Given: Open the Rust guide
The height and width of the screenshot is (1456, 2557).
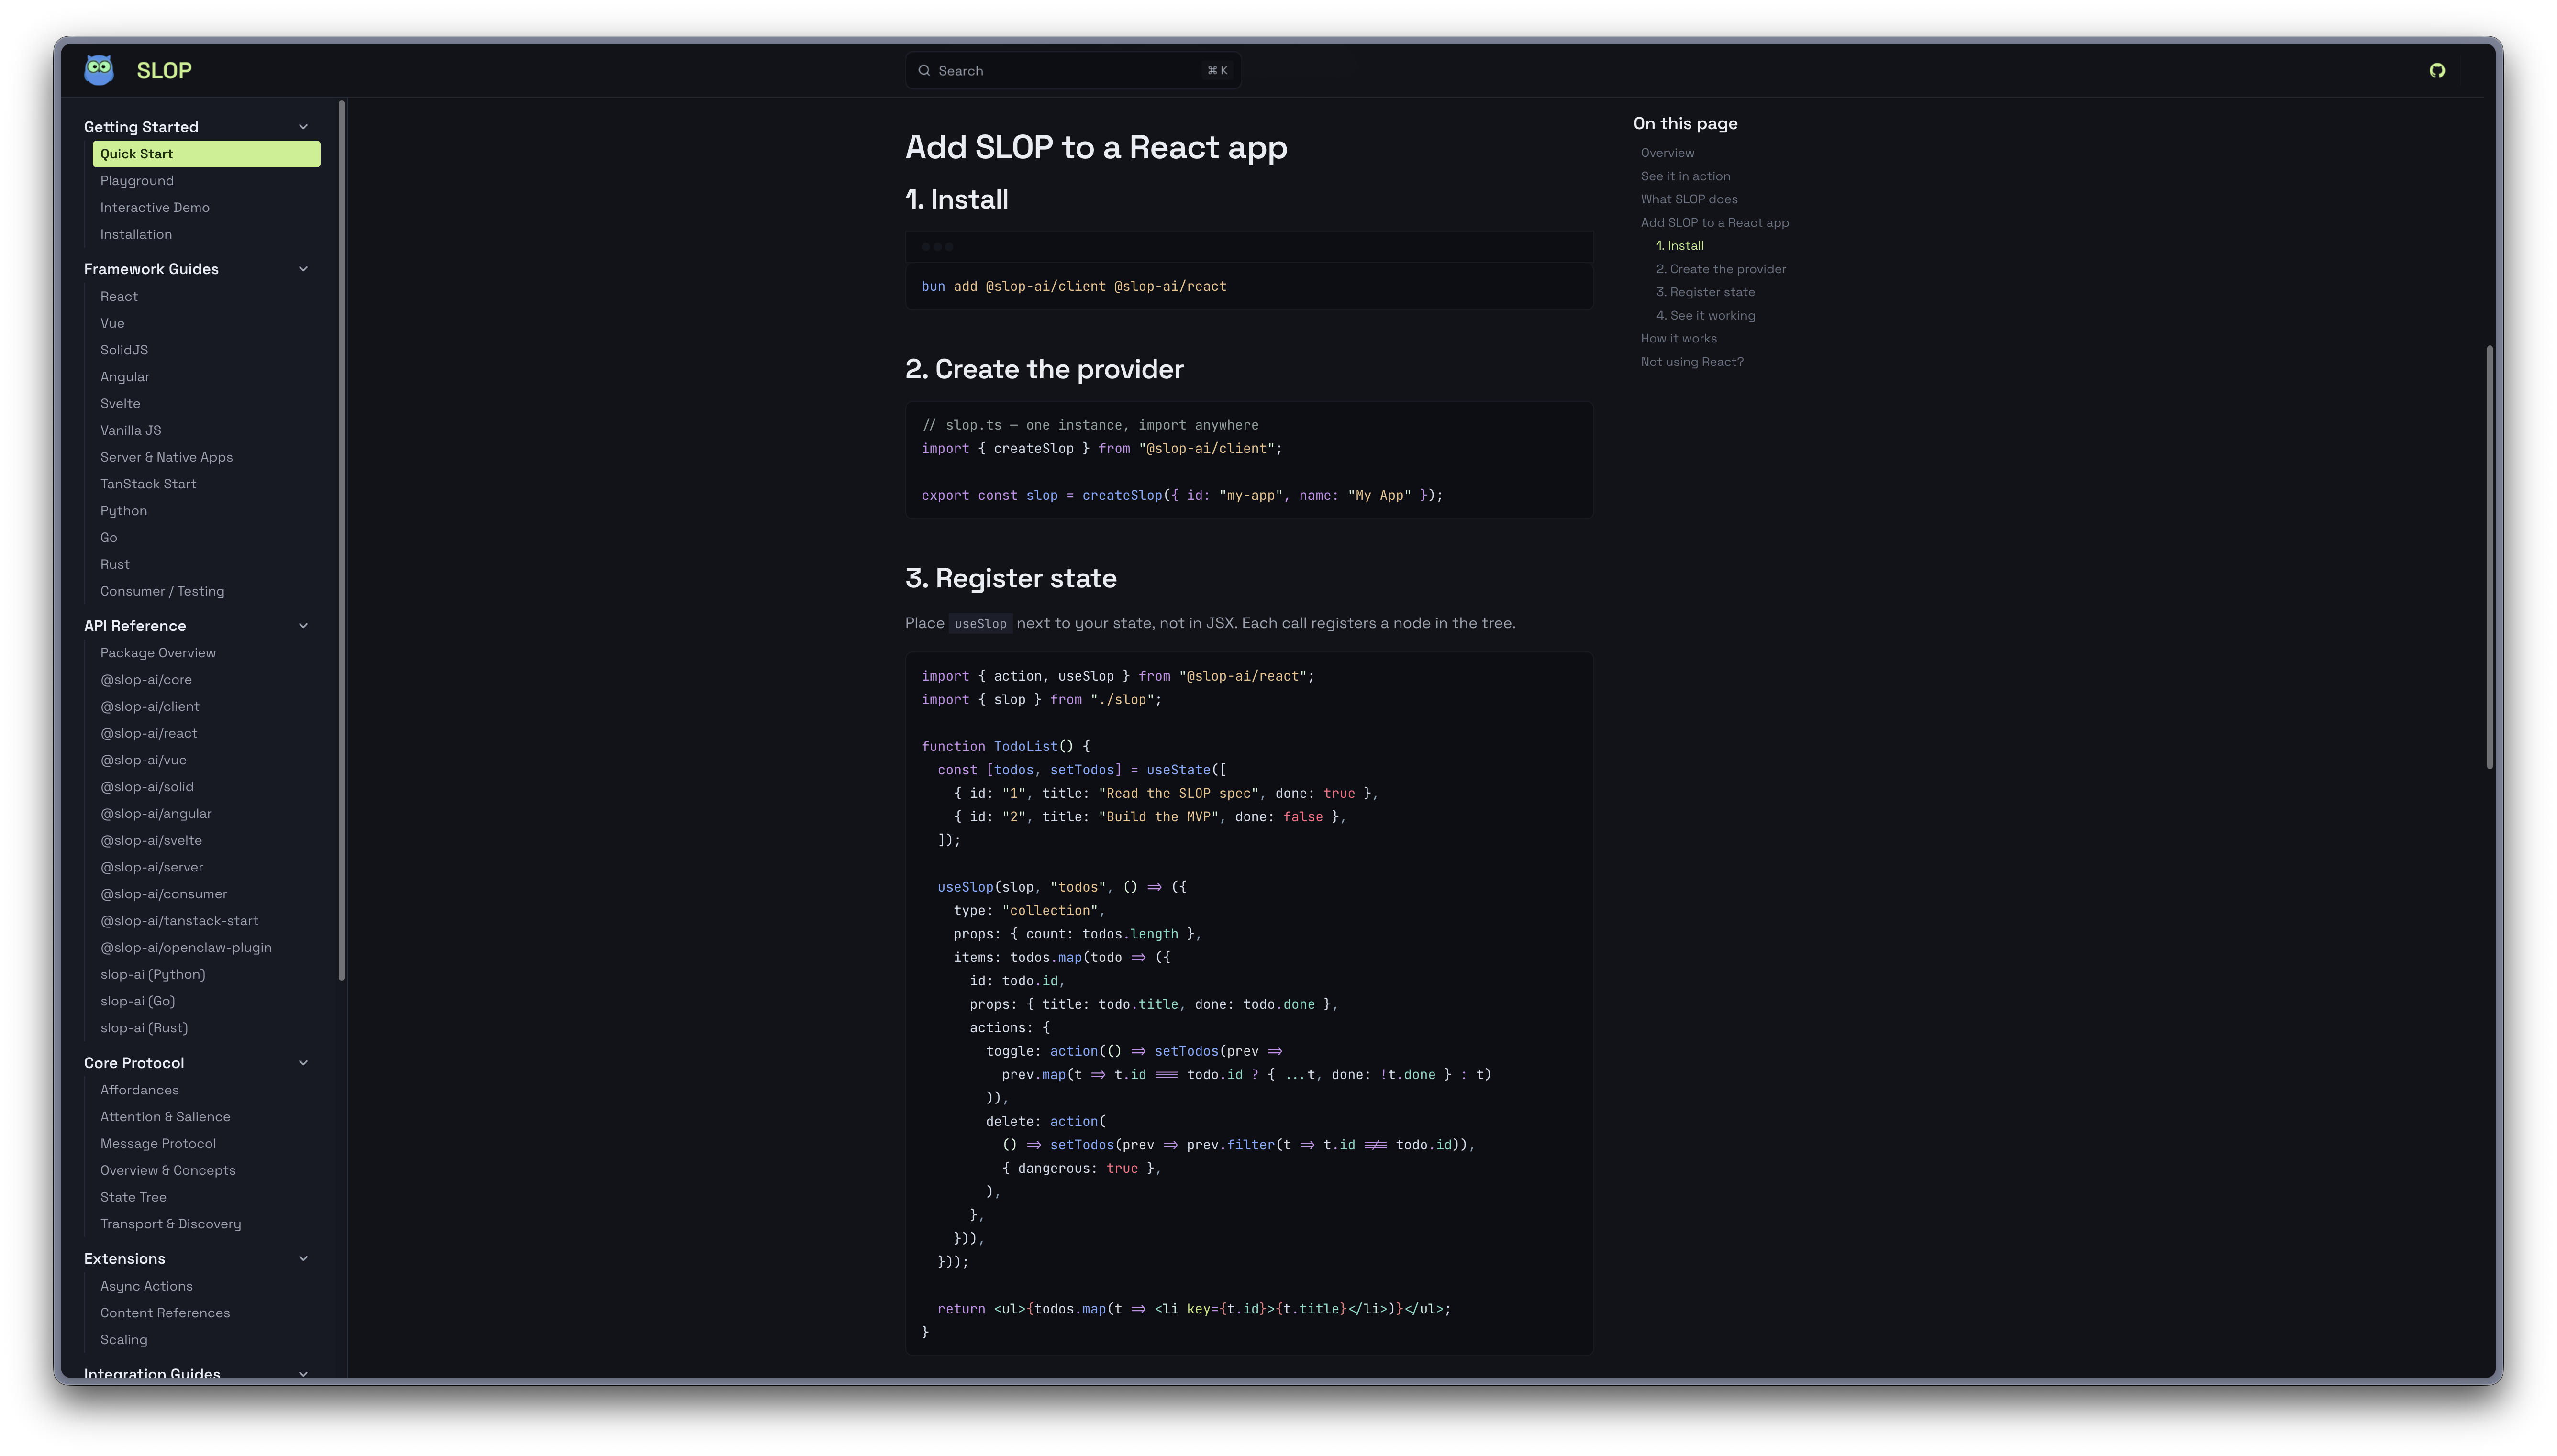Looking at the screenshot, I should coord(115,565).
